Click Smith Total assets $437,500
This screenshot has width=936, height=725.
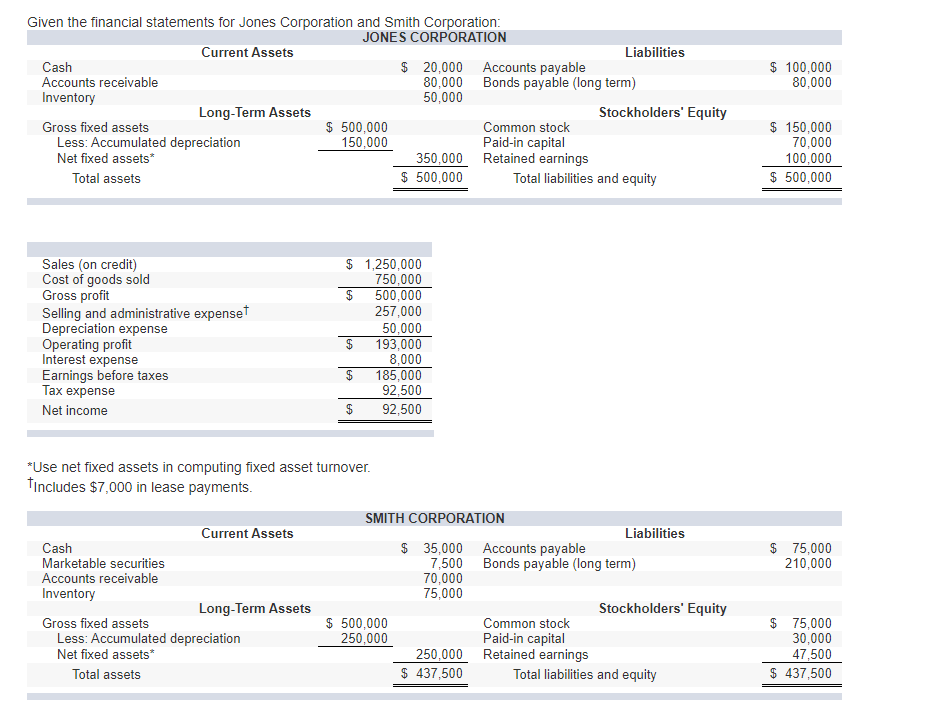click(432, 674)
